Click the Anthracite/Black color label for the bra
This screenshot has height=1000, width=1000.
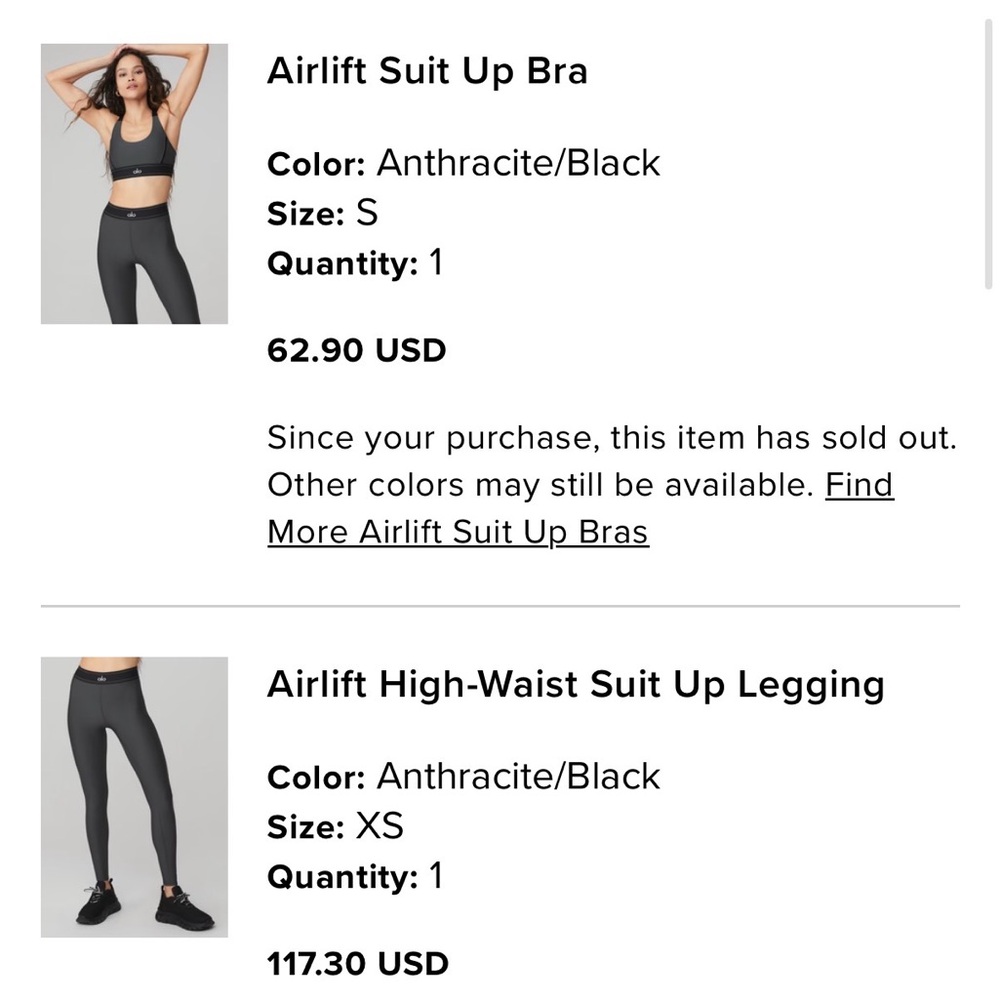click(517, 162)
